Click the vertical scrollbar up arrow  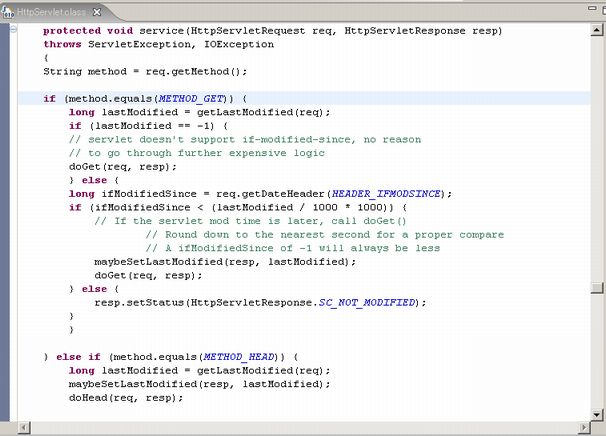coord(596,30)
